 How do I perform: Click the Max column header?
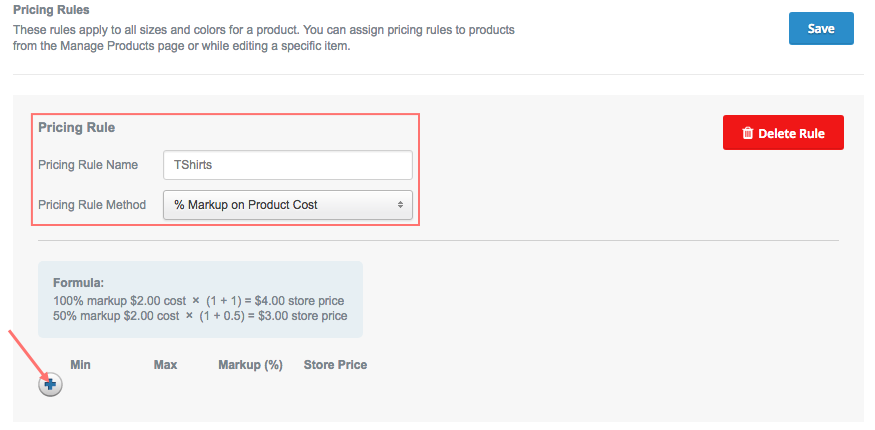(x=165, y=365)
